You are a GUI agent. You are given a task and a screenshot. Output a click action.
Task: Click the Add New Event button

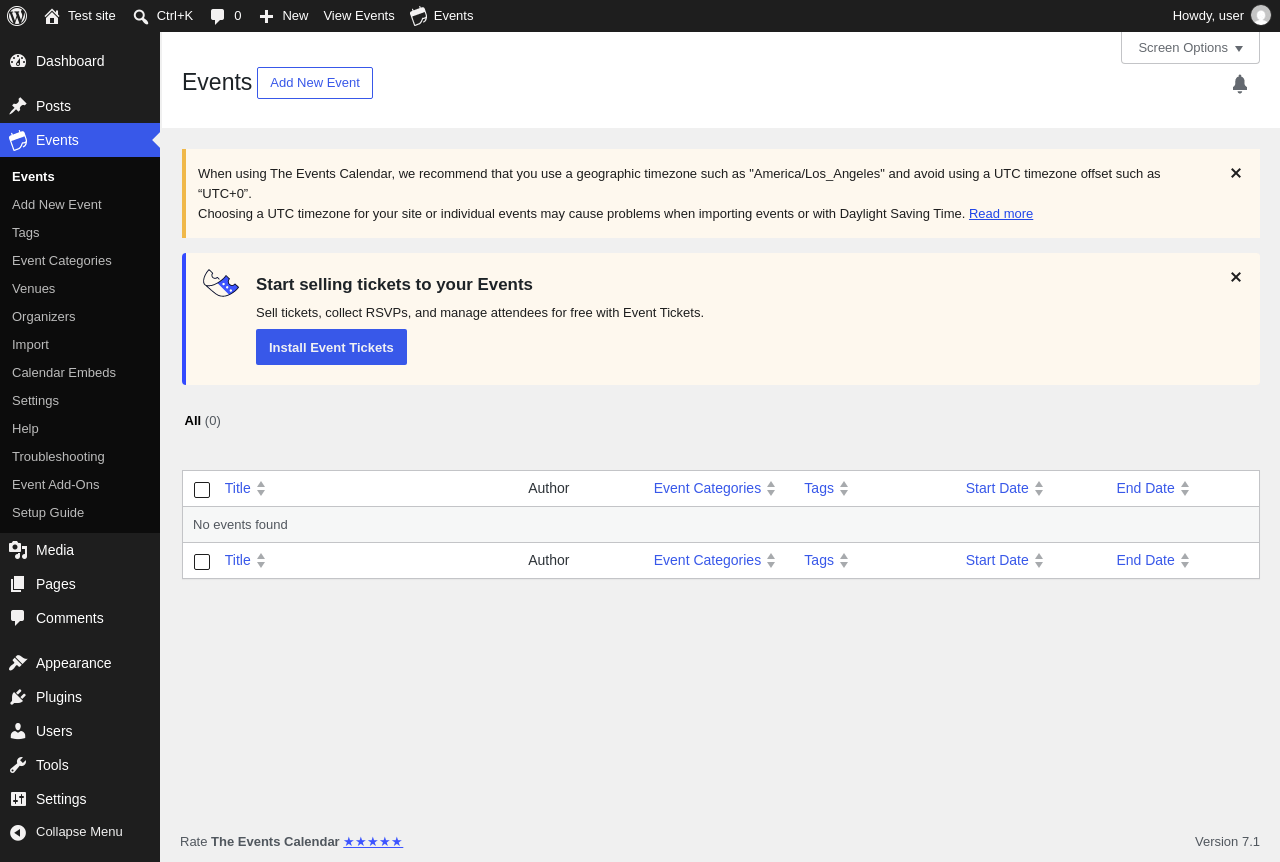tap(315, 83)
